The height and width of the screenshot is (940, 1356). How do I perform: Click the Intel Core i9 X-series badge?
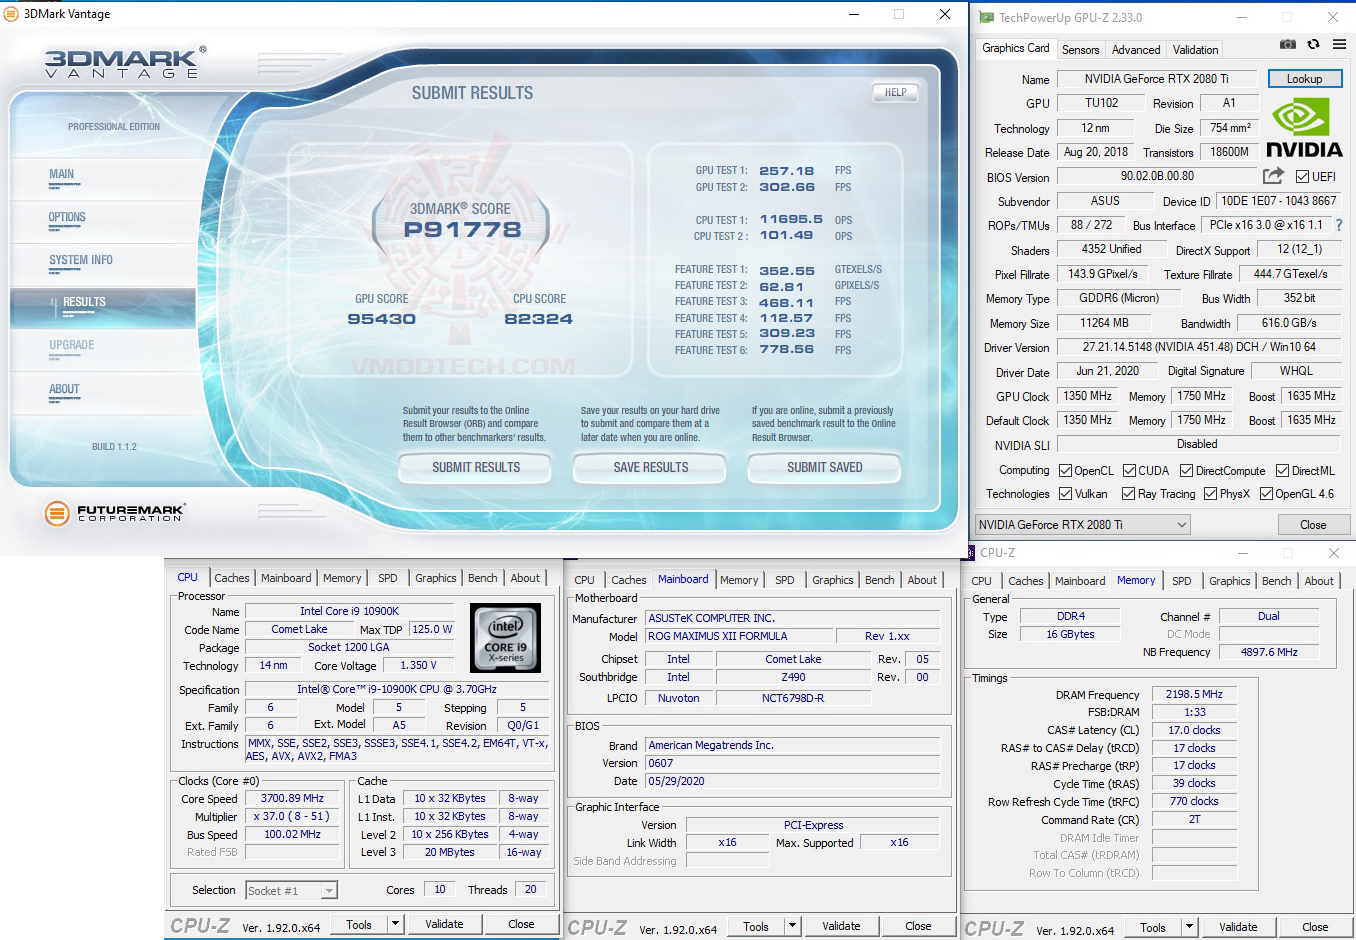pyautogui.click(x=503, y=637)
